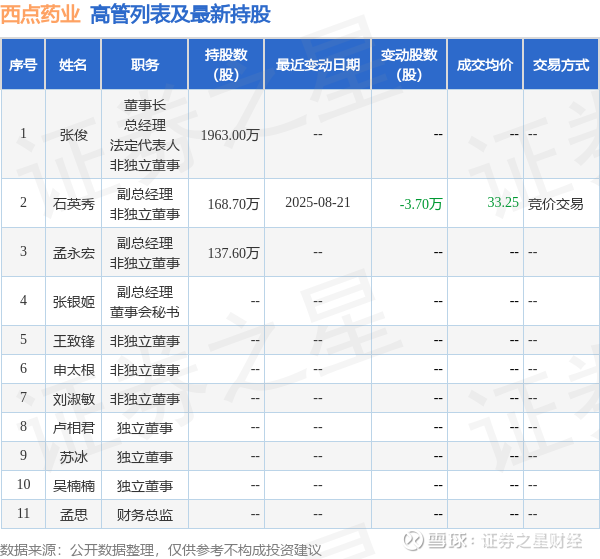600x559 pixels.
Task: Click row number 10
Action: (x=23, y=484)
